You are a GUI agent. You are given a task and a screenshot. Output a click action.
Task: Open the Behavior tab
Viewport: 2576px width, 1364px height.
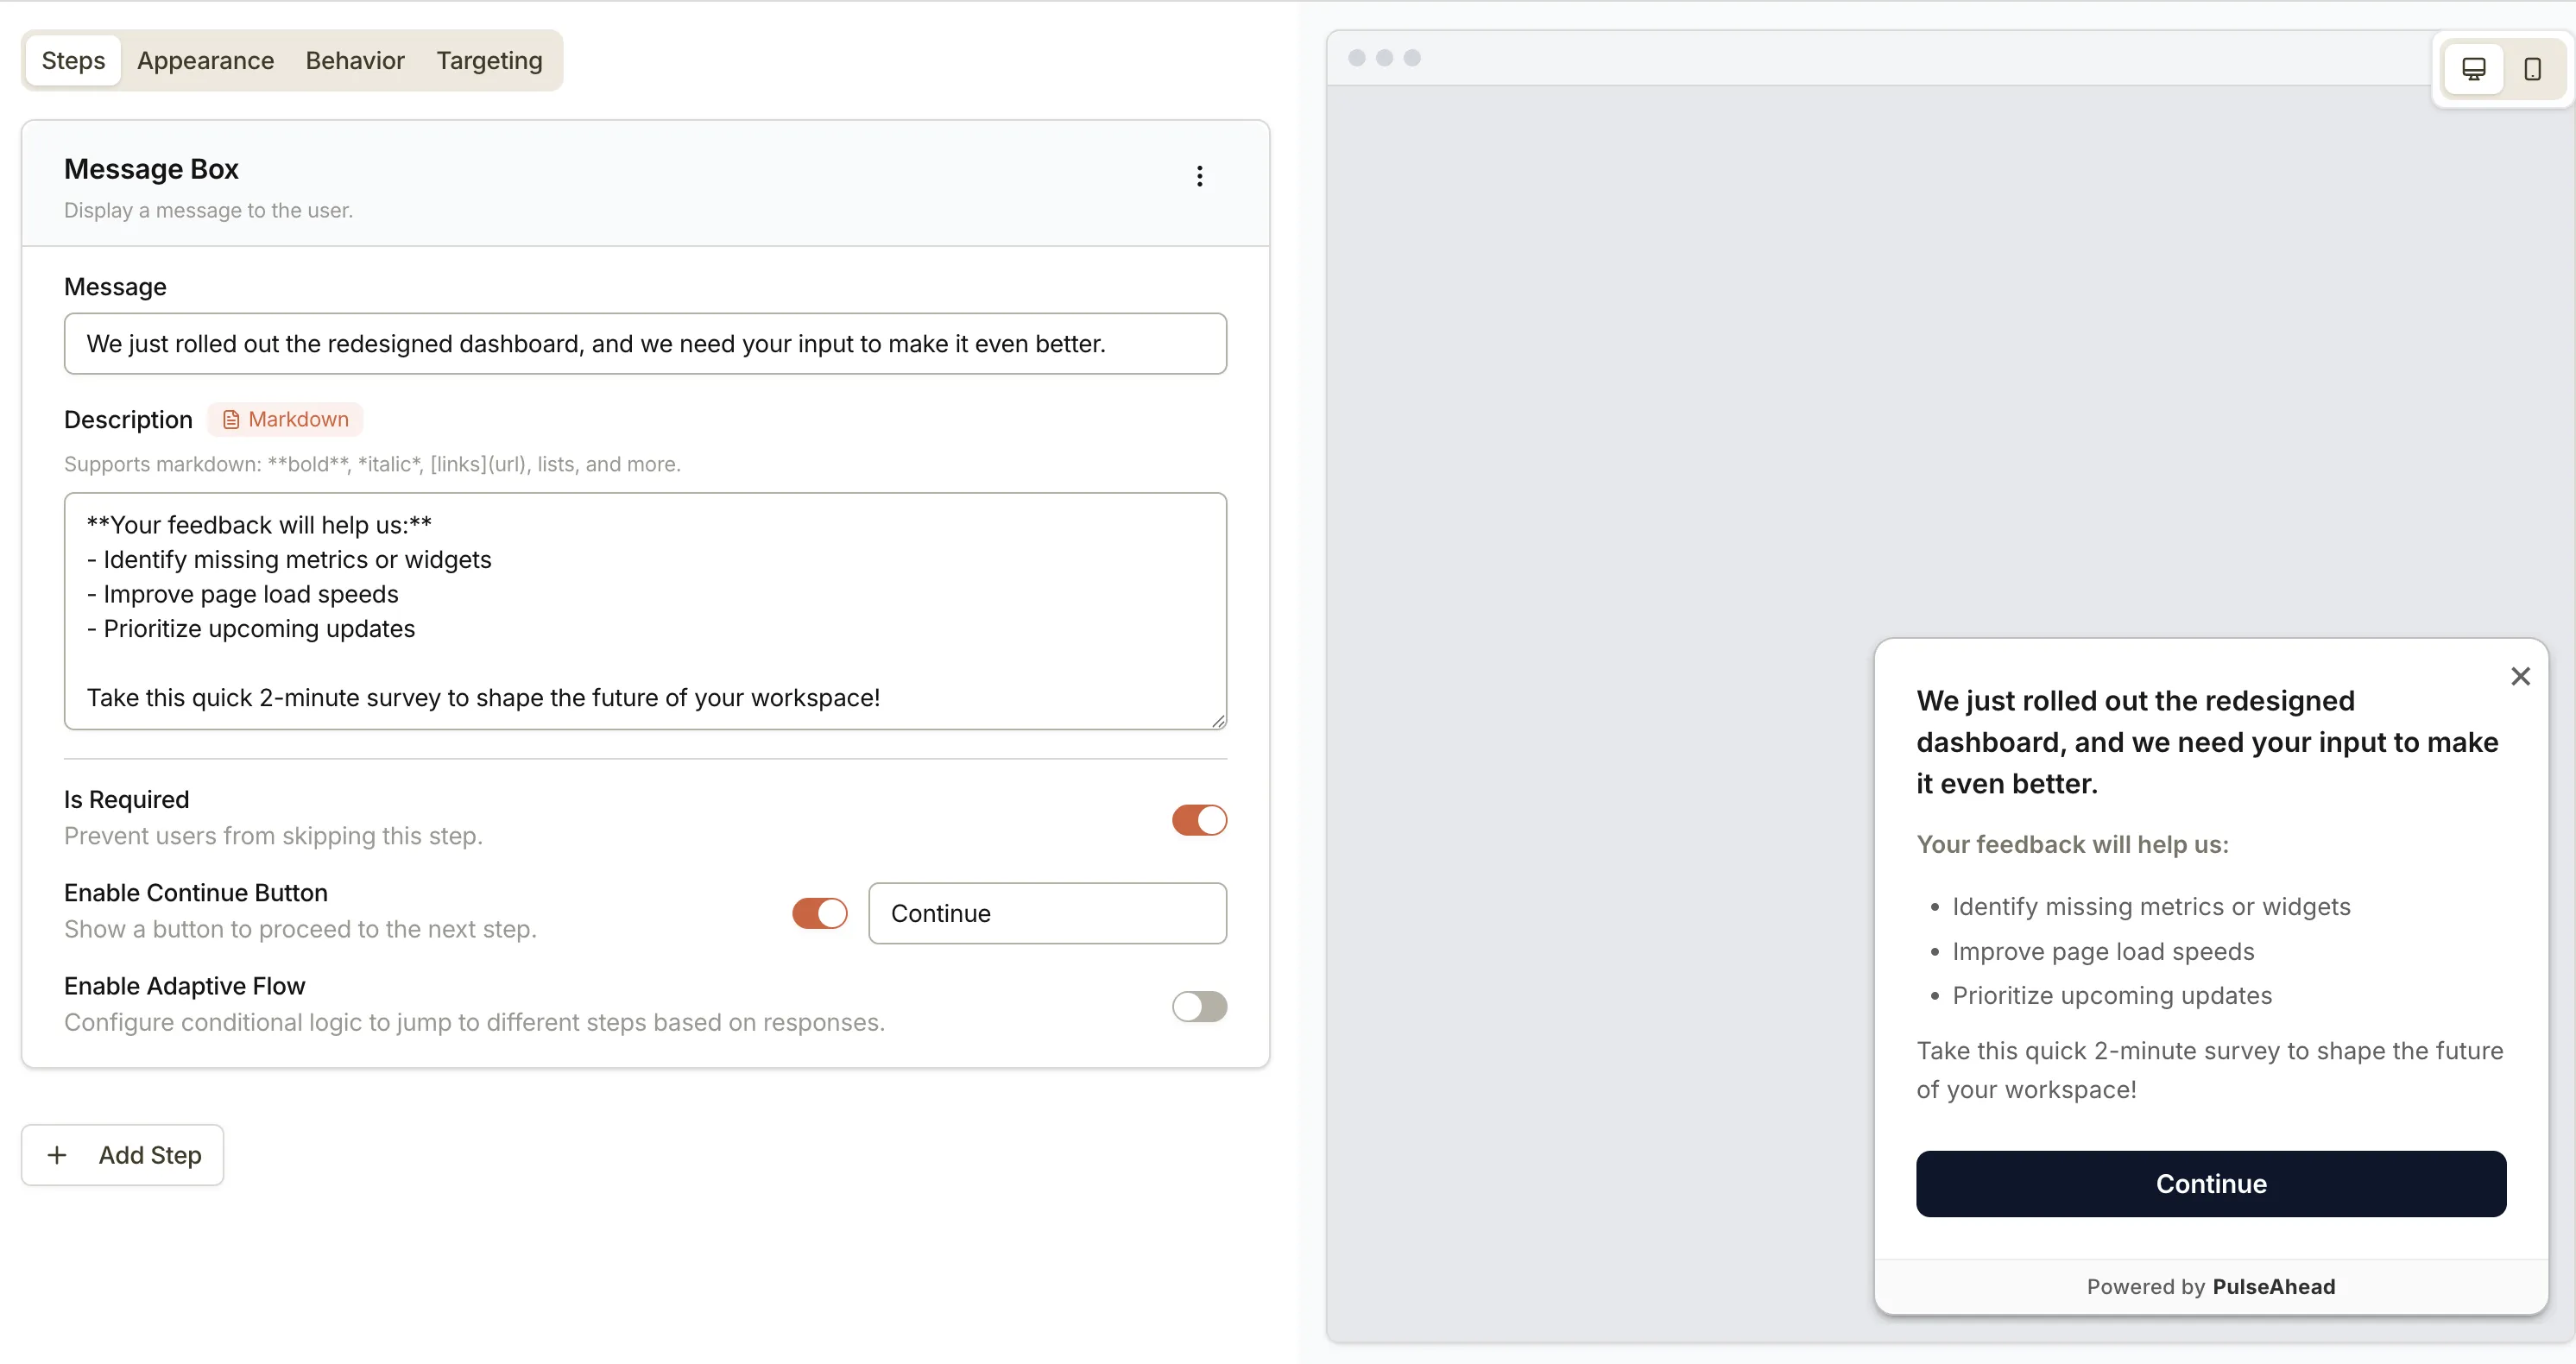coord(354,60)
